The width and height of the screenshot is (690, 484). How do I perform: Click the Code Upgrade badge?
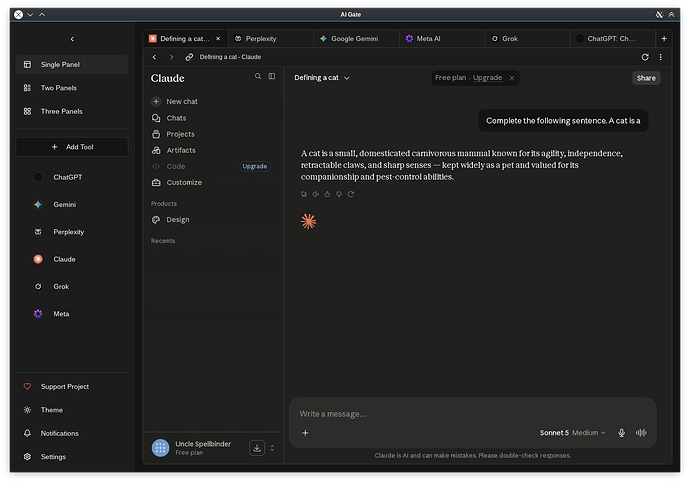click(x=255, y=166)
